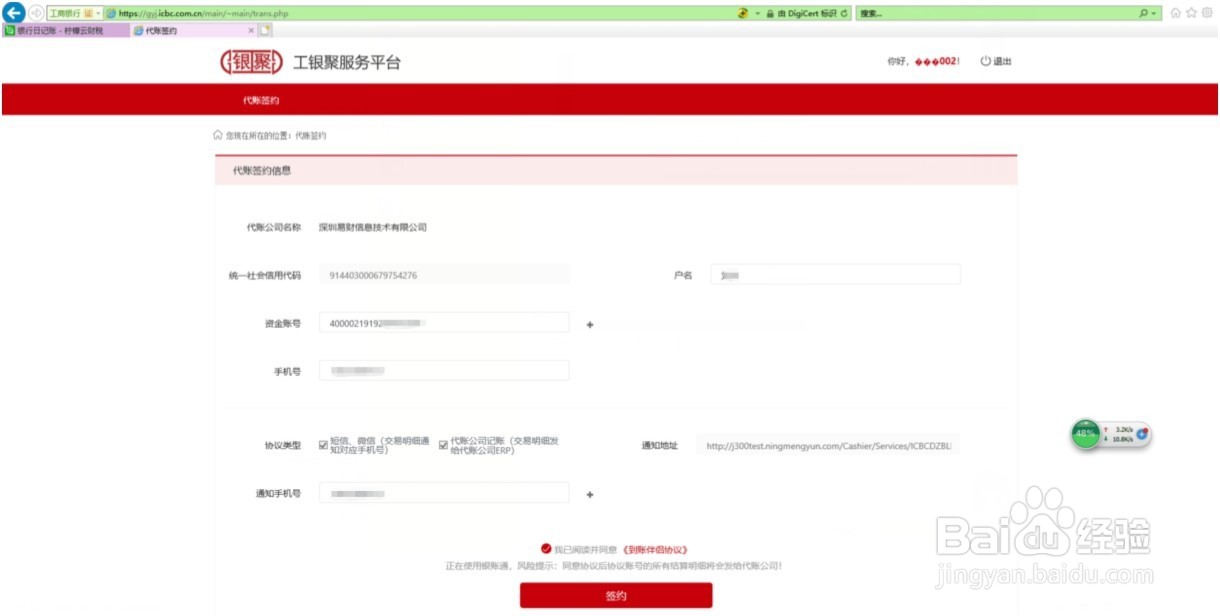Image resolution: width=1220 pixels, height=616 pixels.
Task: Open browser favorites star icon
Action: point(1191,13)
